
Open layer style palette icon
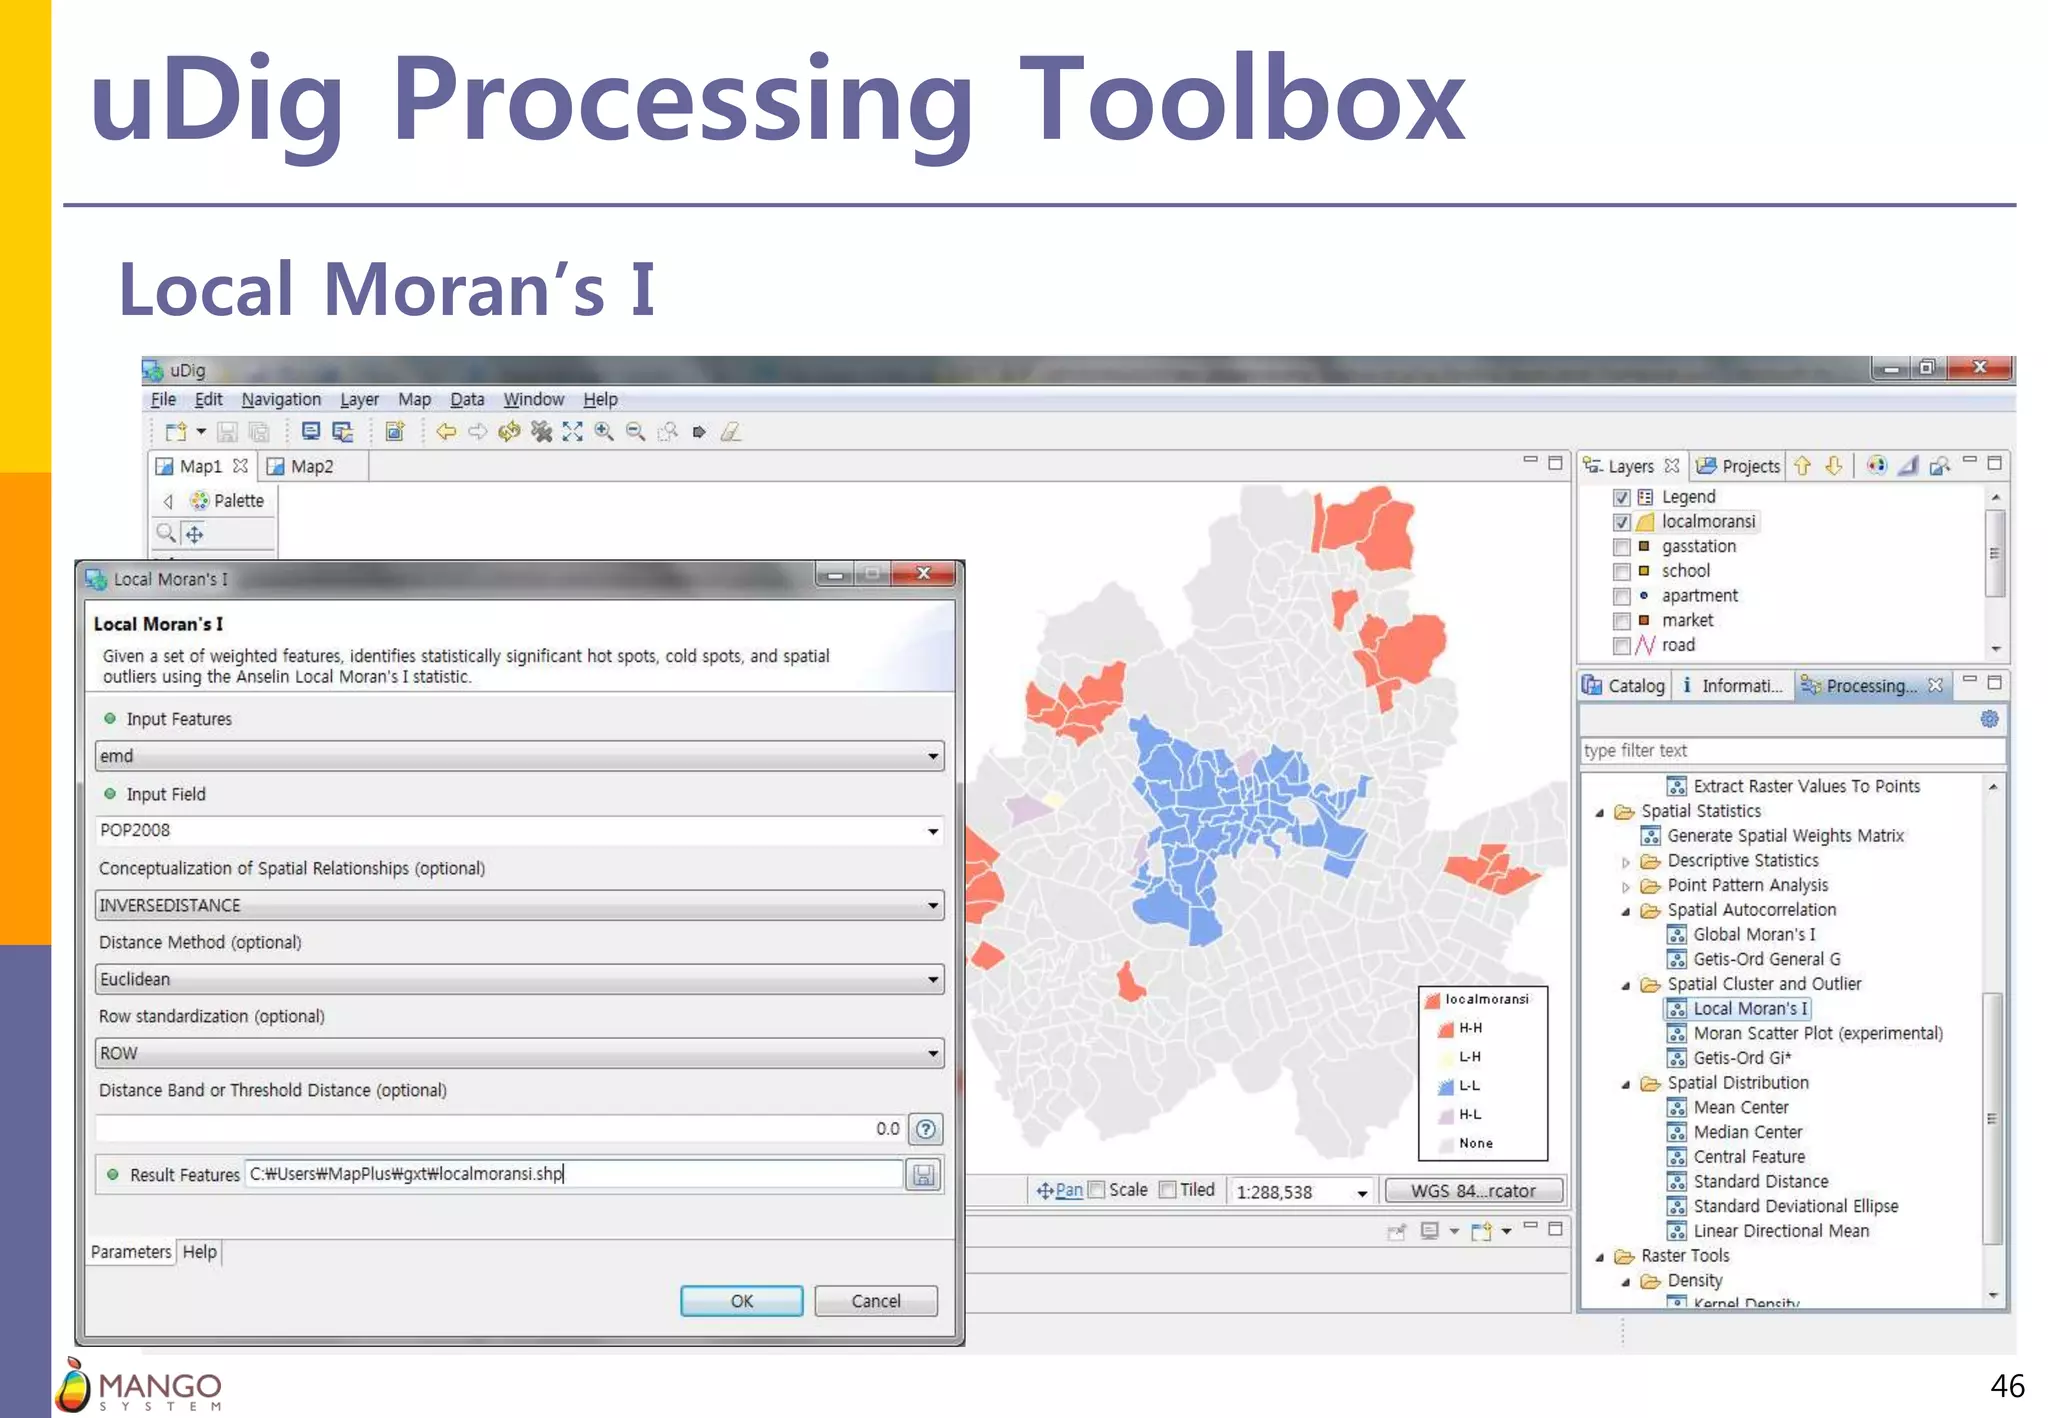(x=1876, y=466)
